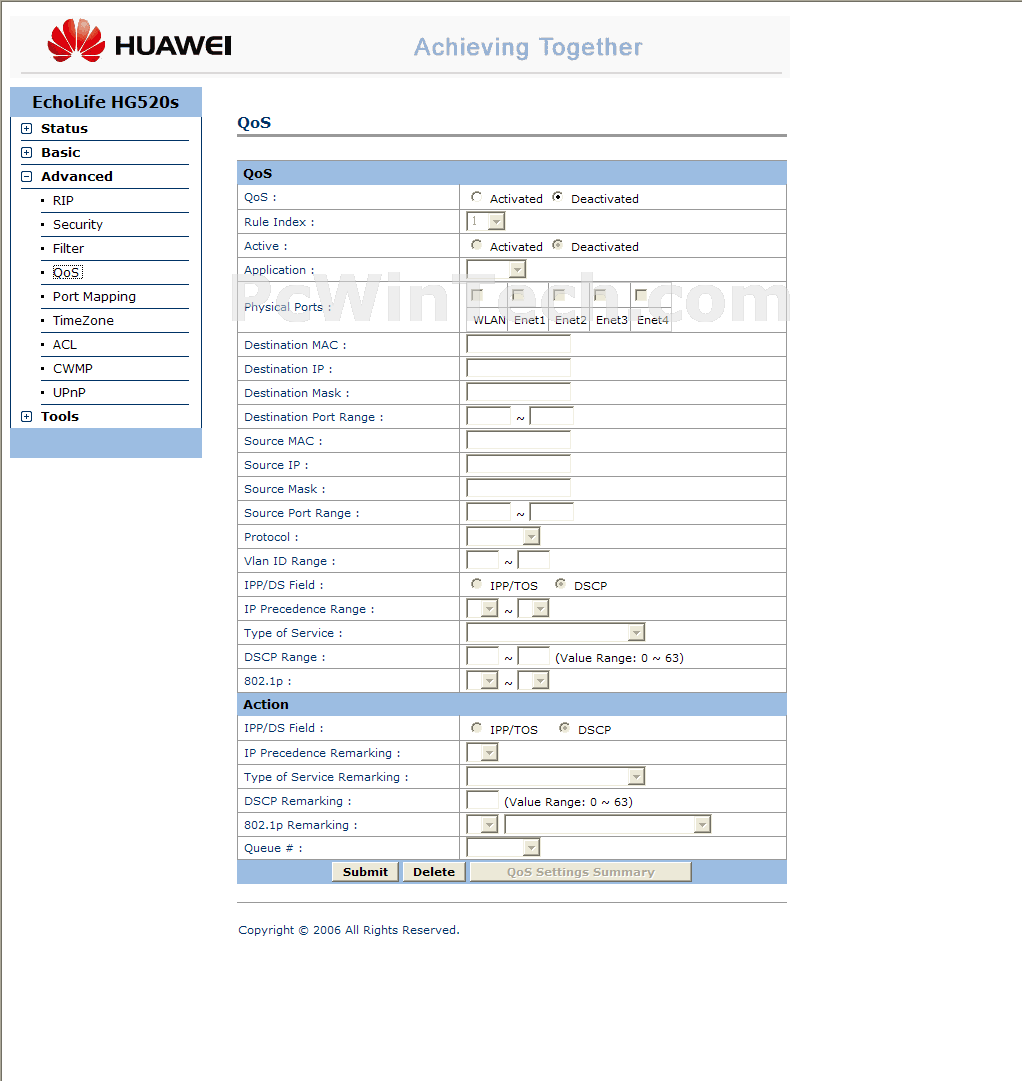Click the Huawei logo in the header
This screenshot has width=1022, height=1081.
point(139,41)
